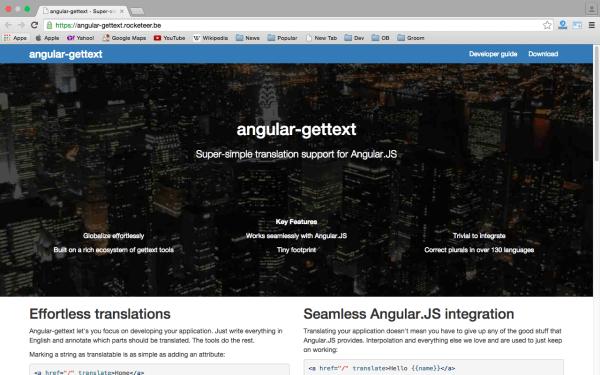600x375 pixels.
Task: Open the Download nav link
Action: click(x=543, y=54)
